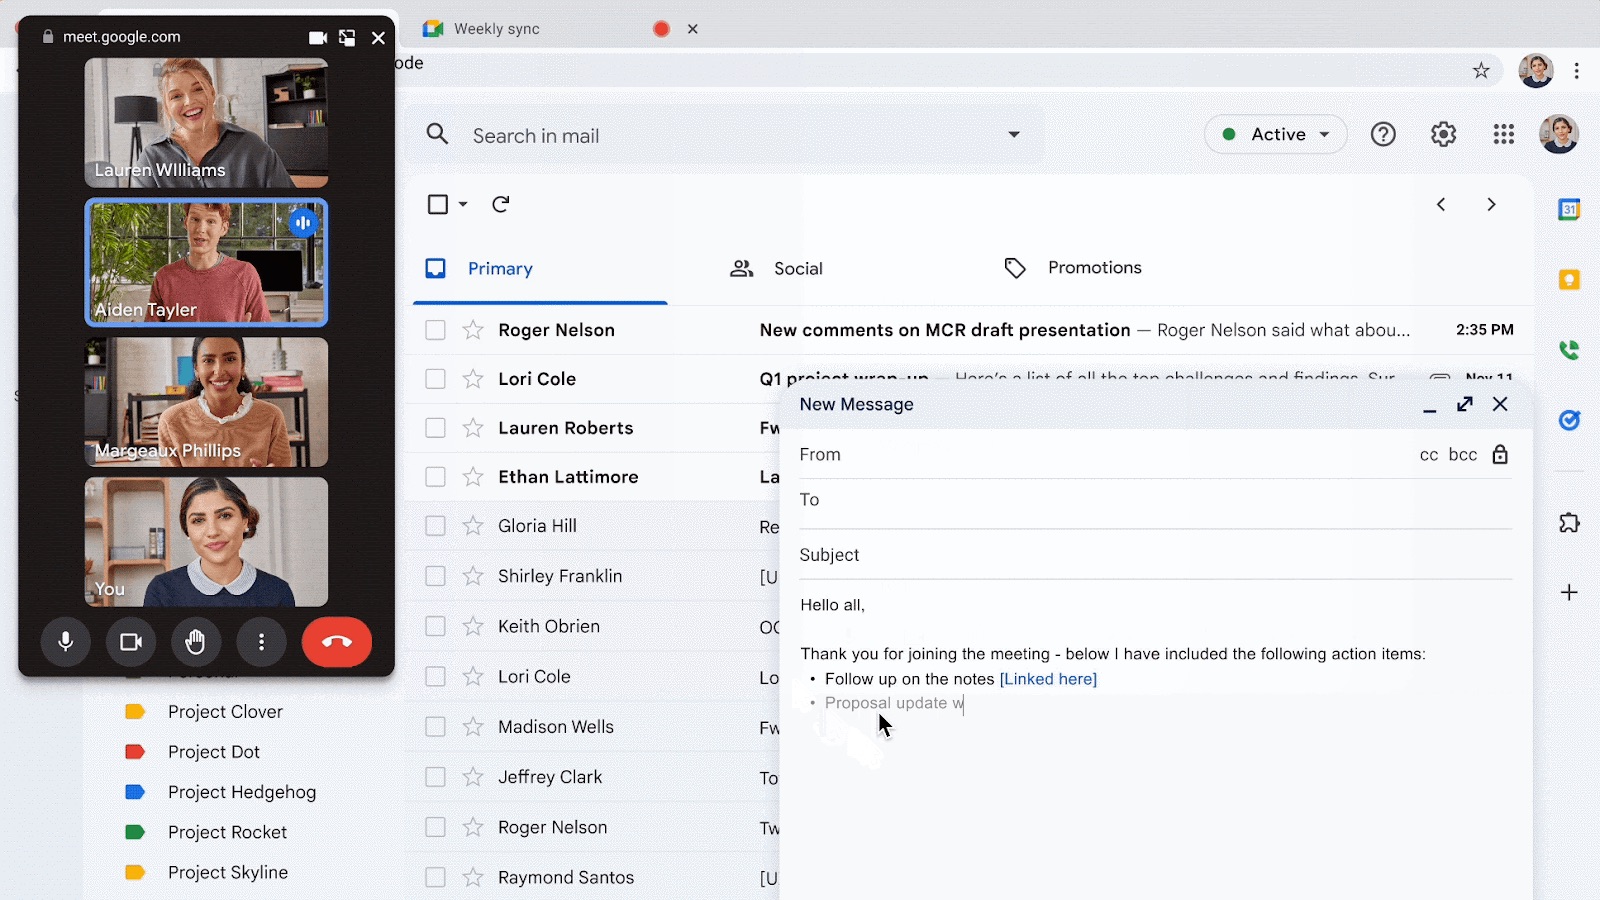Check the checkbox on Roger Nelson's email
The image size is (1600, 900).
(x=435, y=330)
